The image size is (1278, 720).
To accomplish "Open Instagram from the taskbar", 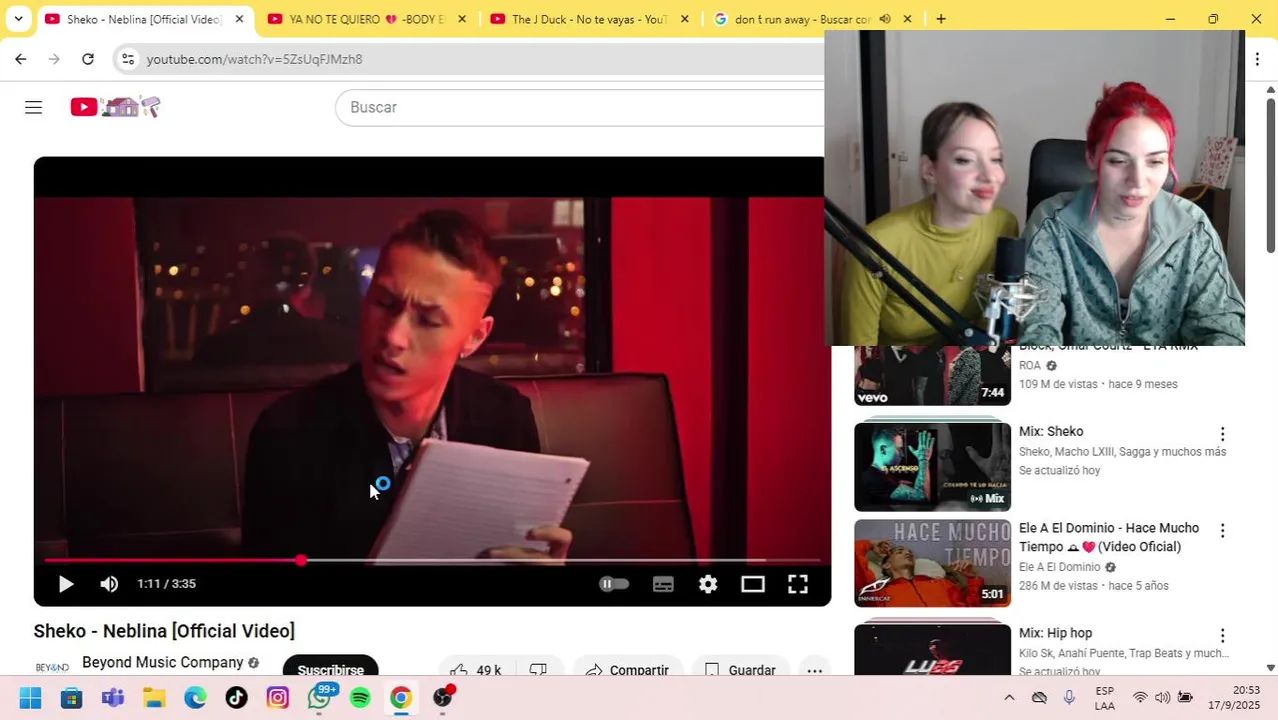I will (x=277, y=698).
